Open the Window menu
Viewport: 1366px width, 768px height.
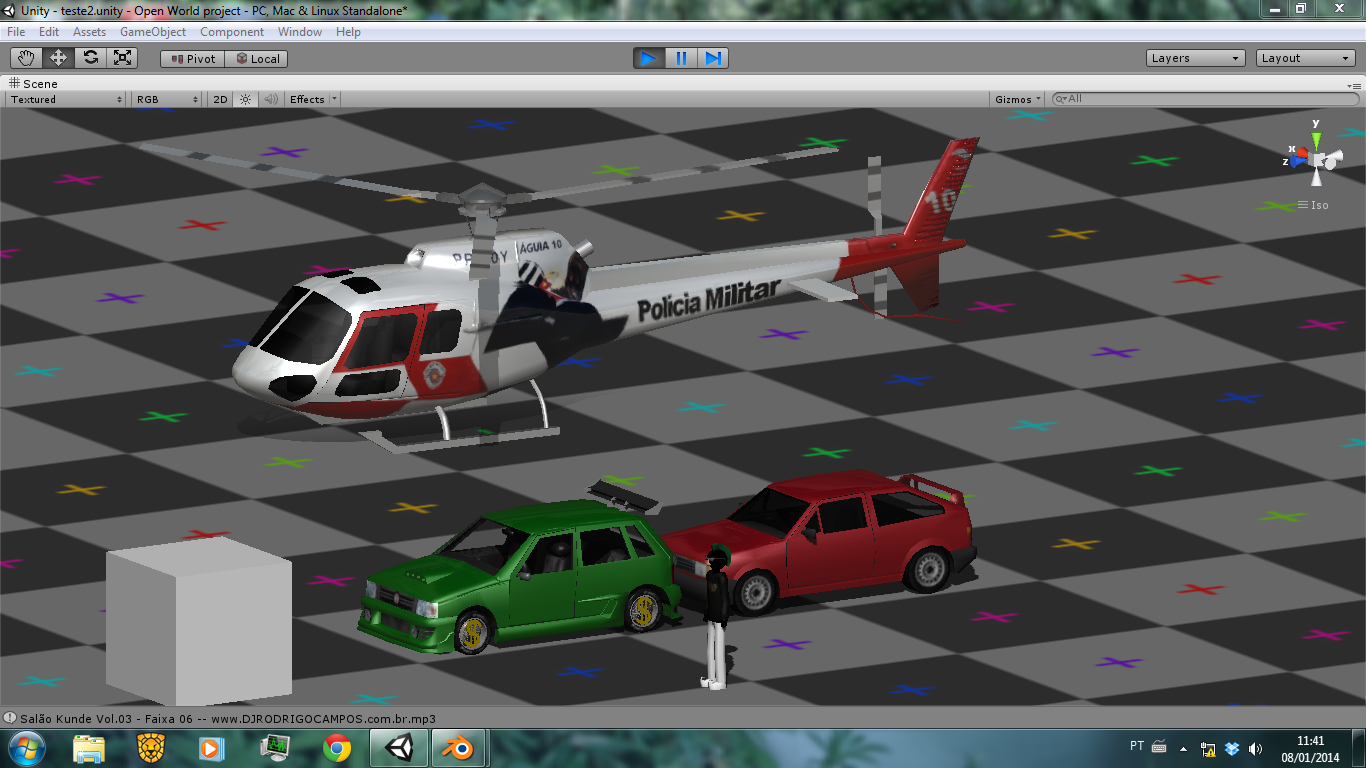pyautogui.click(x=300, y=32)
